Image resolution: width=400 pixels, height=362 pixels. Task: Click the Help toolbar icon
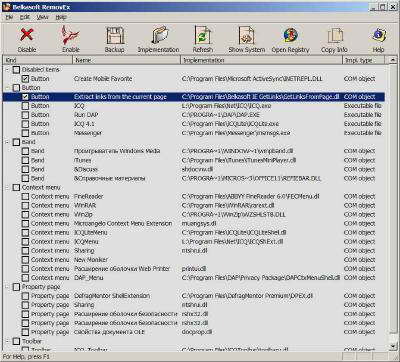click(379, 35)
